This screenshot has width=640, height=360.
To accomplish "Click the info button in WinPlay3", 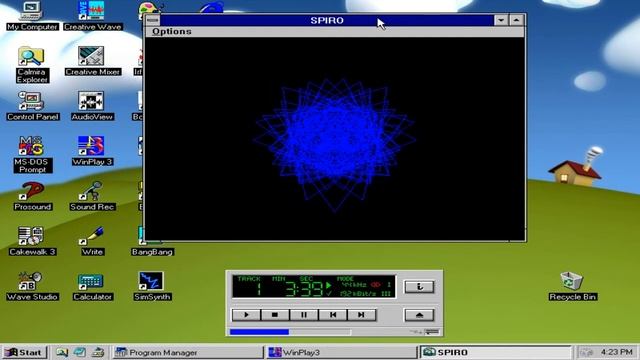I will (419, 287).
